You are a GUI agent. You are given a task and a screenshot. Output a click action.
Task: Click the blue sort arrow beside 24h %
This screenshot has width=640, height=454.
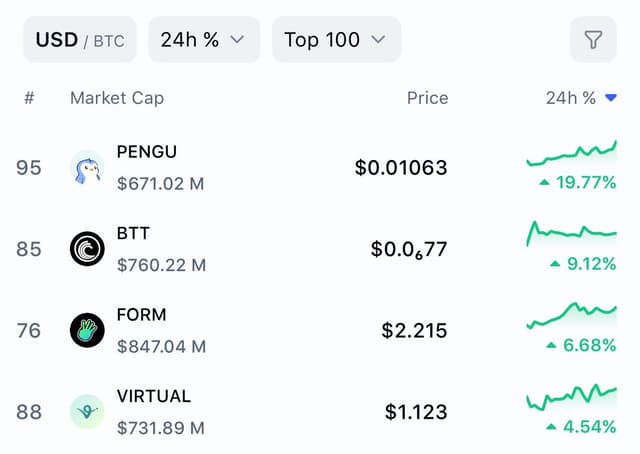[x=611, y=98]
